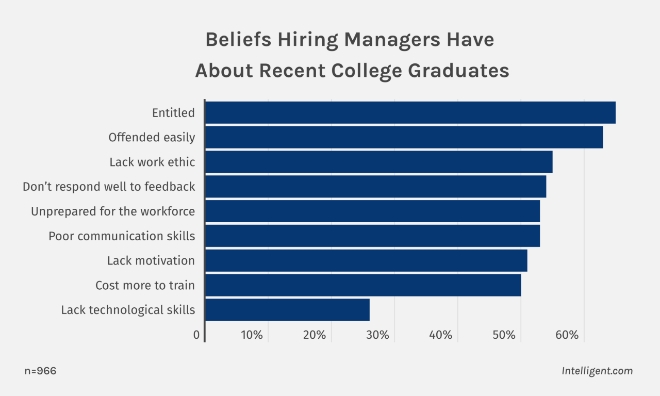Click the Lack technological skills bar
The height and width of the screenshot is (396, 660).
pyautogui.click(x=287, y=310)
